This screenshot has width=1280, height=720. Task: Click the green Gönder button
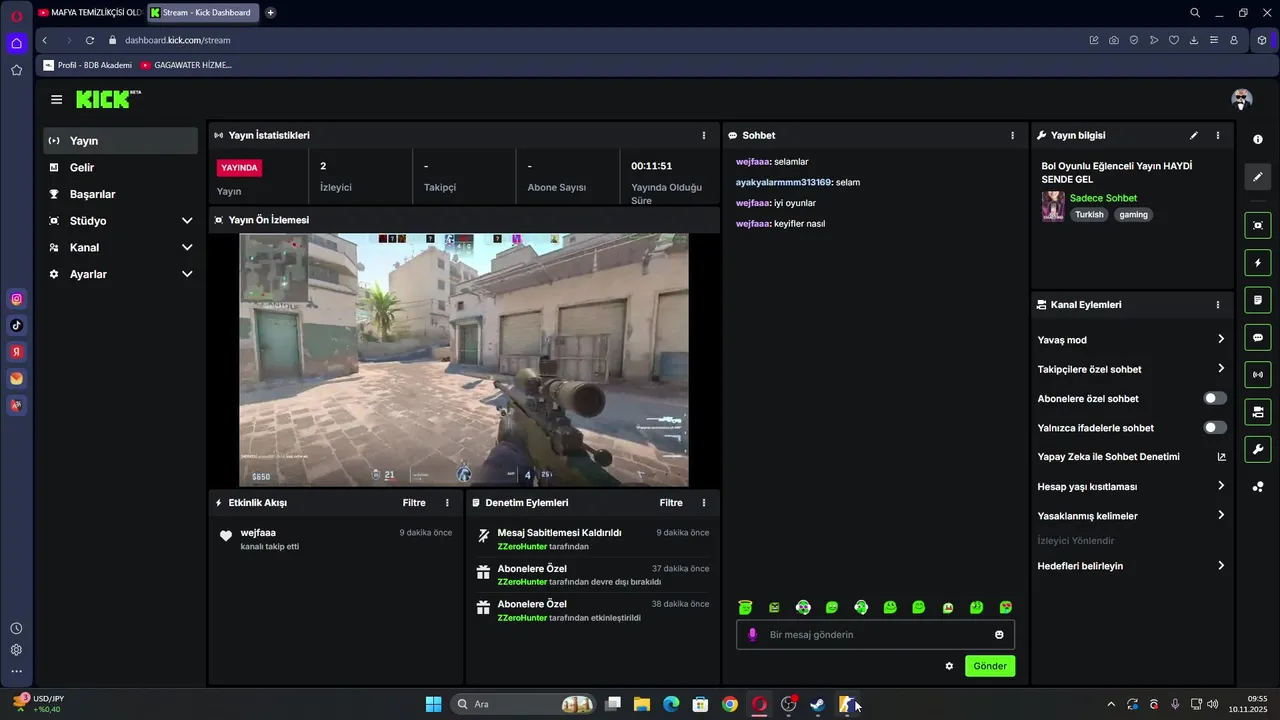pyautogui.click(x=990, y=666)
